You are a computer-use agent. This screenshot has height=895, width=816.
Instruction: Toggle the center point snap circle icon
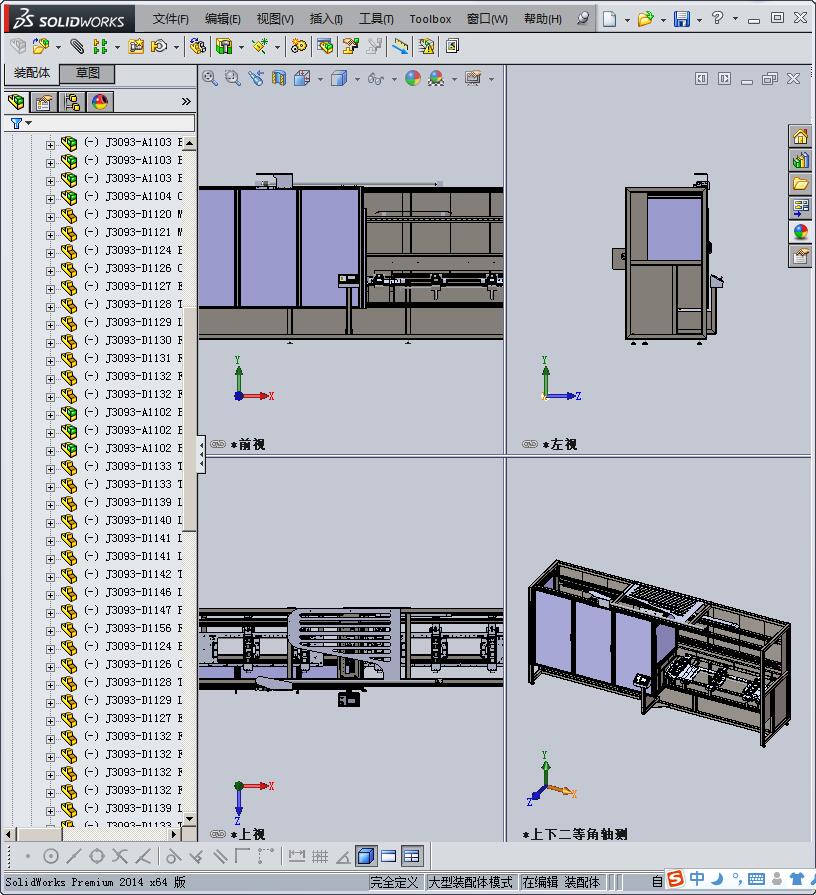coord(51,856)
